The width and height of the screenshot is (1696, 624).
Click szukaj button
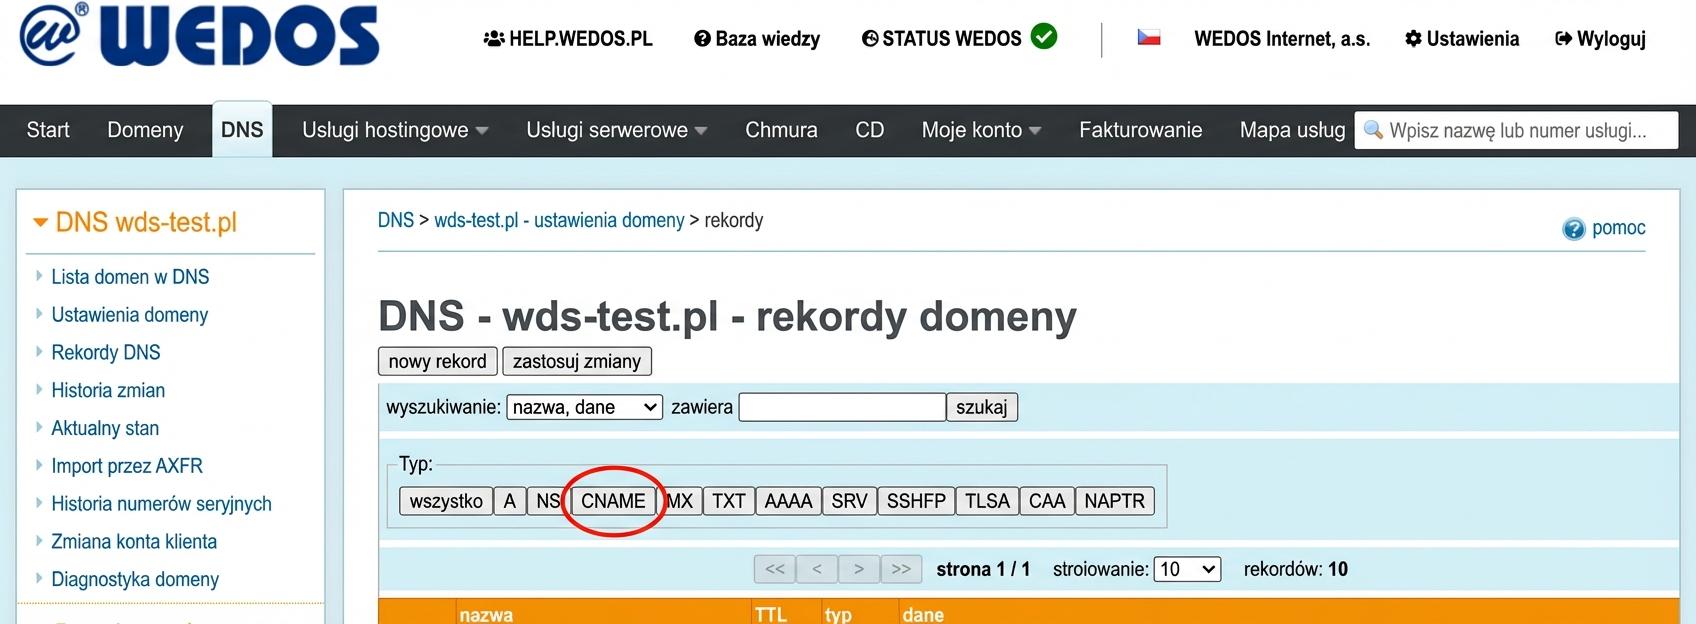pyautogui.click(x=982, y=407)
